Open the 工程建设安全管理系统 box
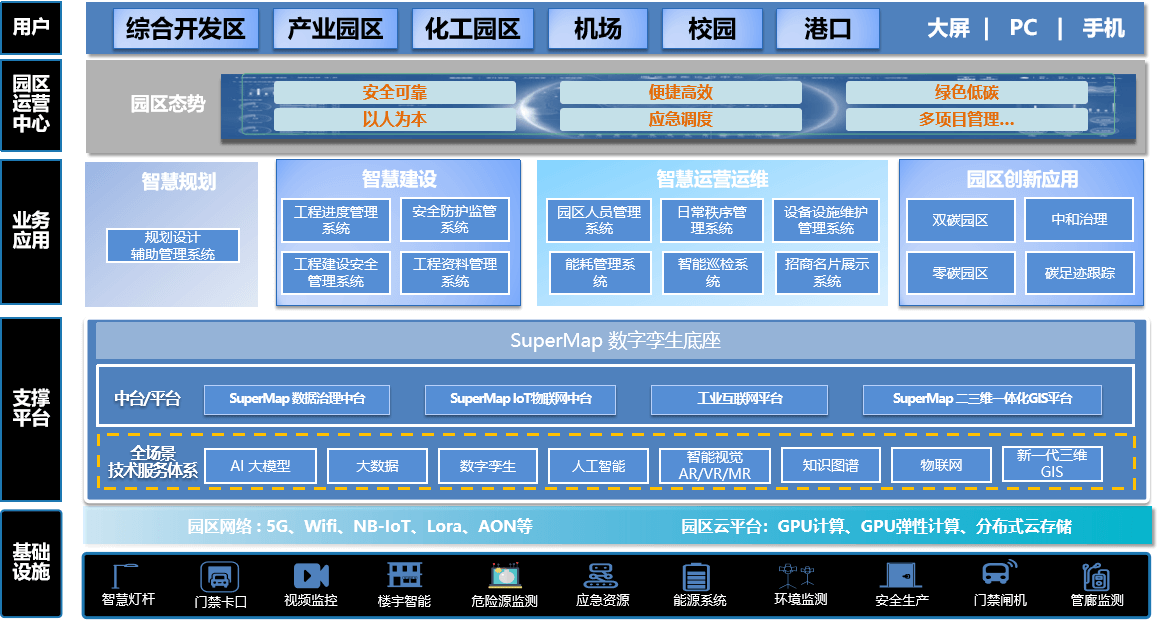 tap(336, 273)
